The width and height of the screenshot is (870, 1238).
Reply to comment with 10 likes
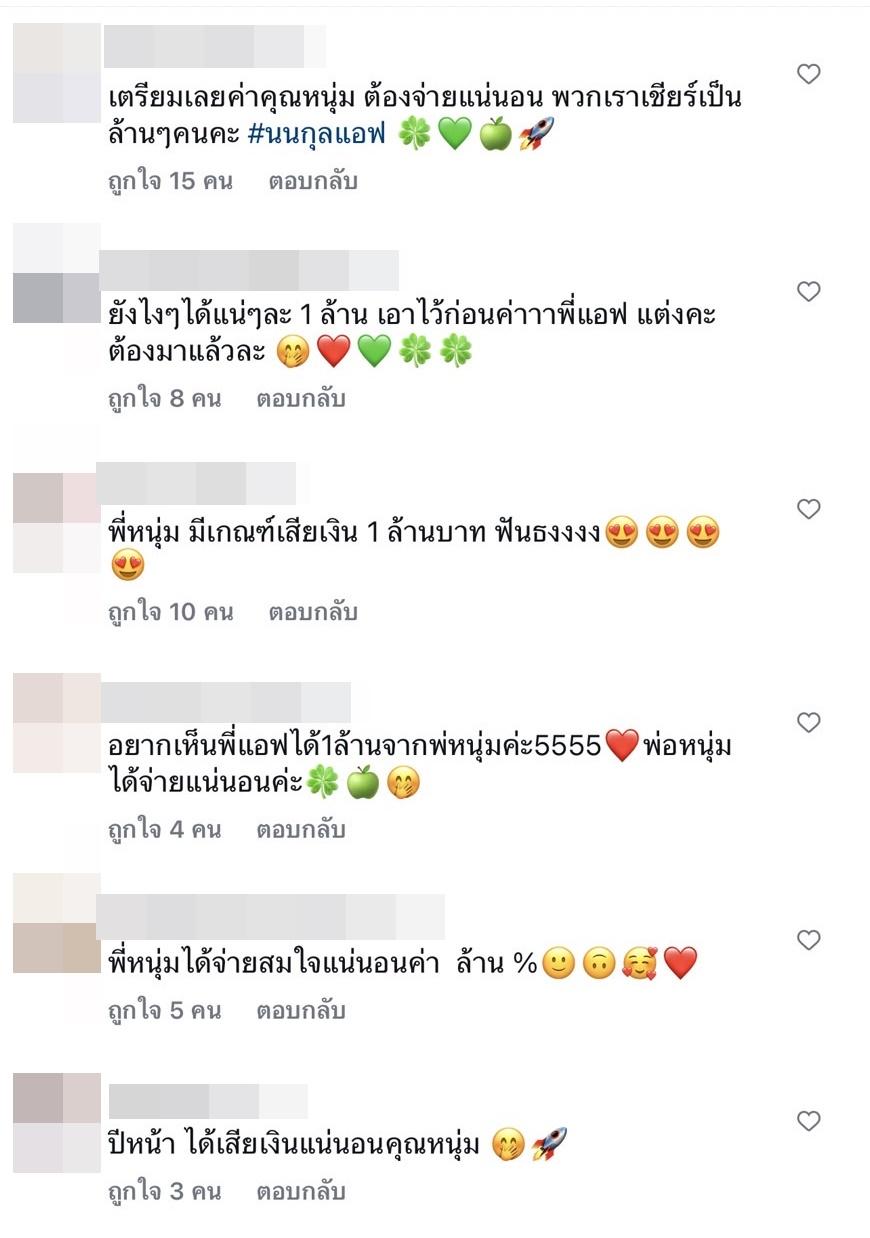(x=313, y=612)
